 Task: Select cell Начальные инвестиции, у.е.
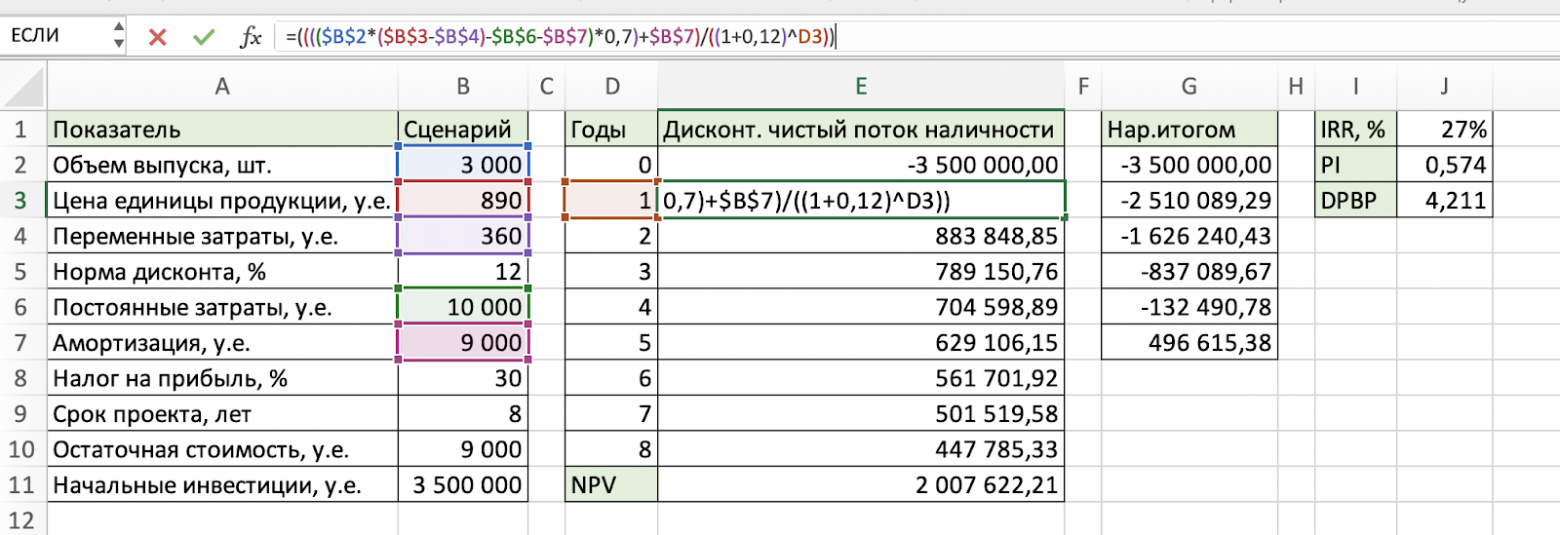point(222,486)
